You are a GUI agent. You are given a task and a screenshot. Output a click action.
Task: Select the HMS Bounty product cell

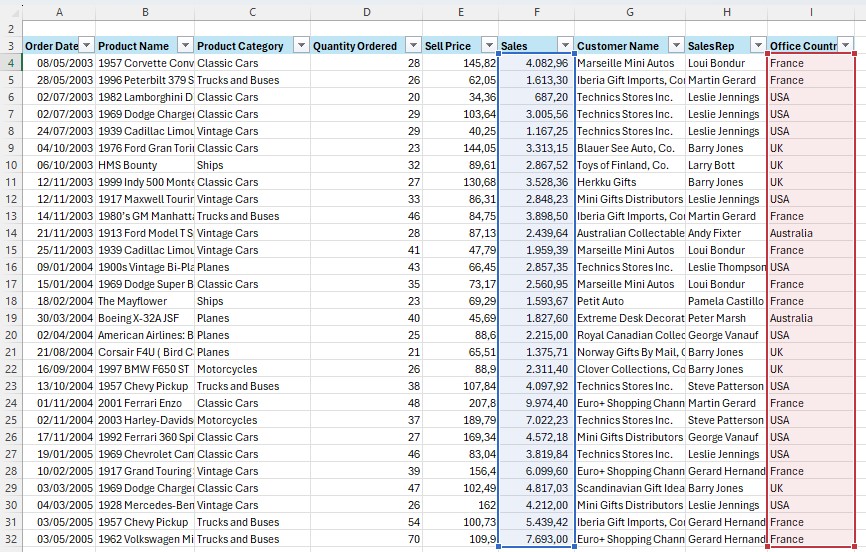click(x=145, y=165)
